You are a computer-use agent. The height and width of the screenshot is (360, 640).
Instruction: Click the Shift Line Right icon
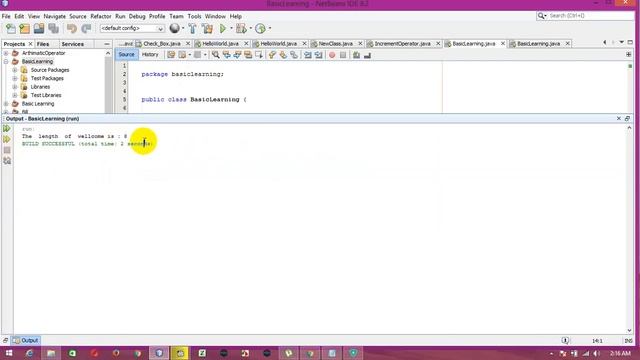point(318,55)
